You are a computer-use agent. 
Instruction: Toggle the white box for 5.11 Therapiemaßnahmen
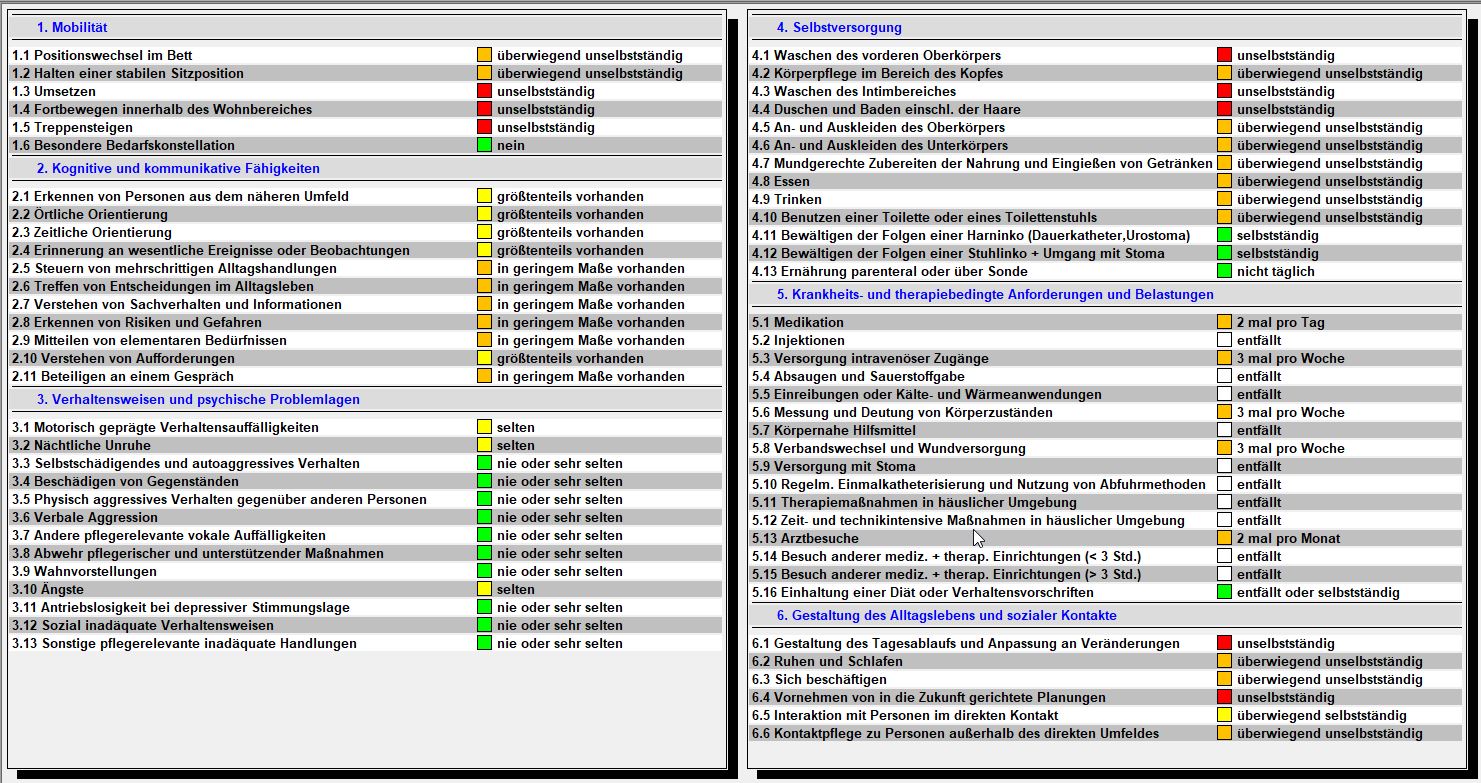[x=1224, y=502]
